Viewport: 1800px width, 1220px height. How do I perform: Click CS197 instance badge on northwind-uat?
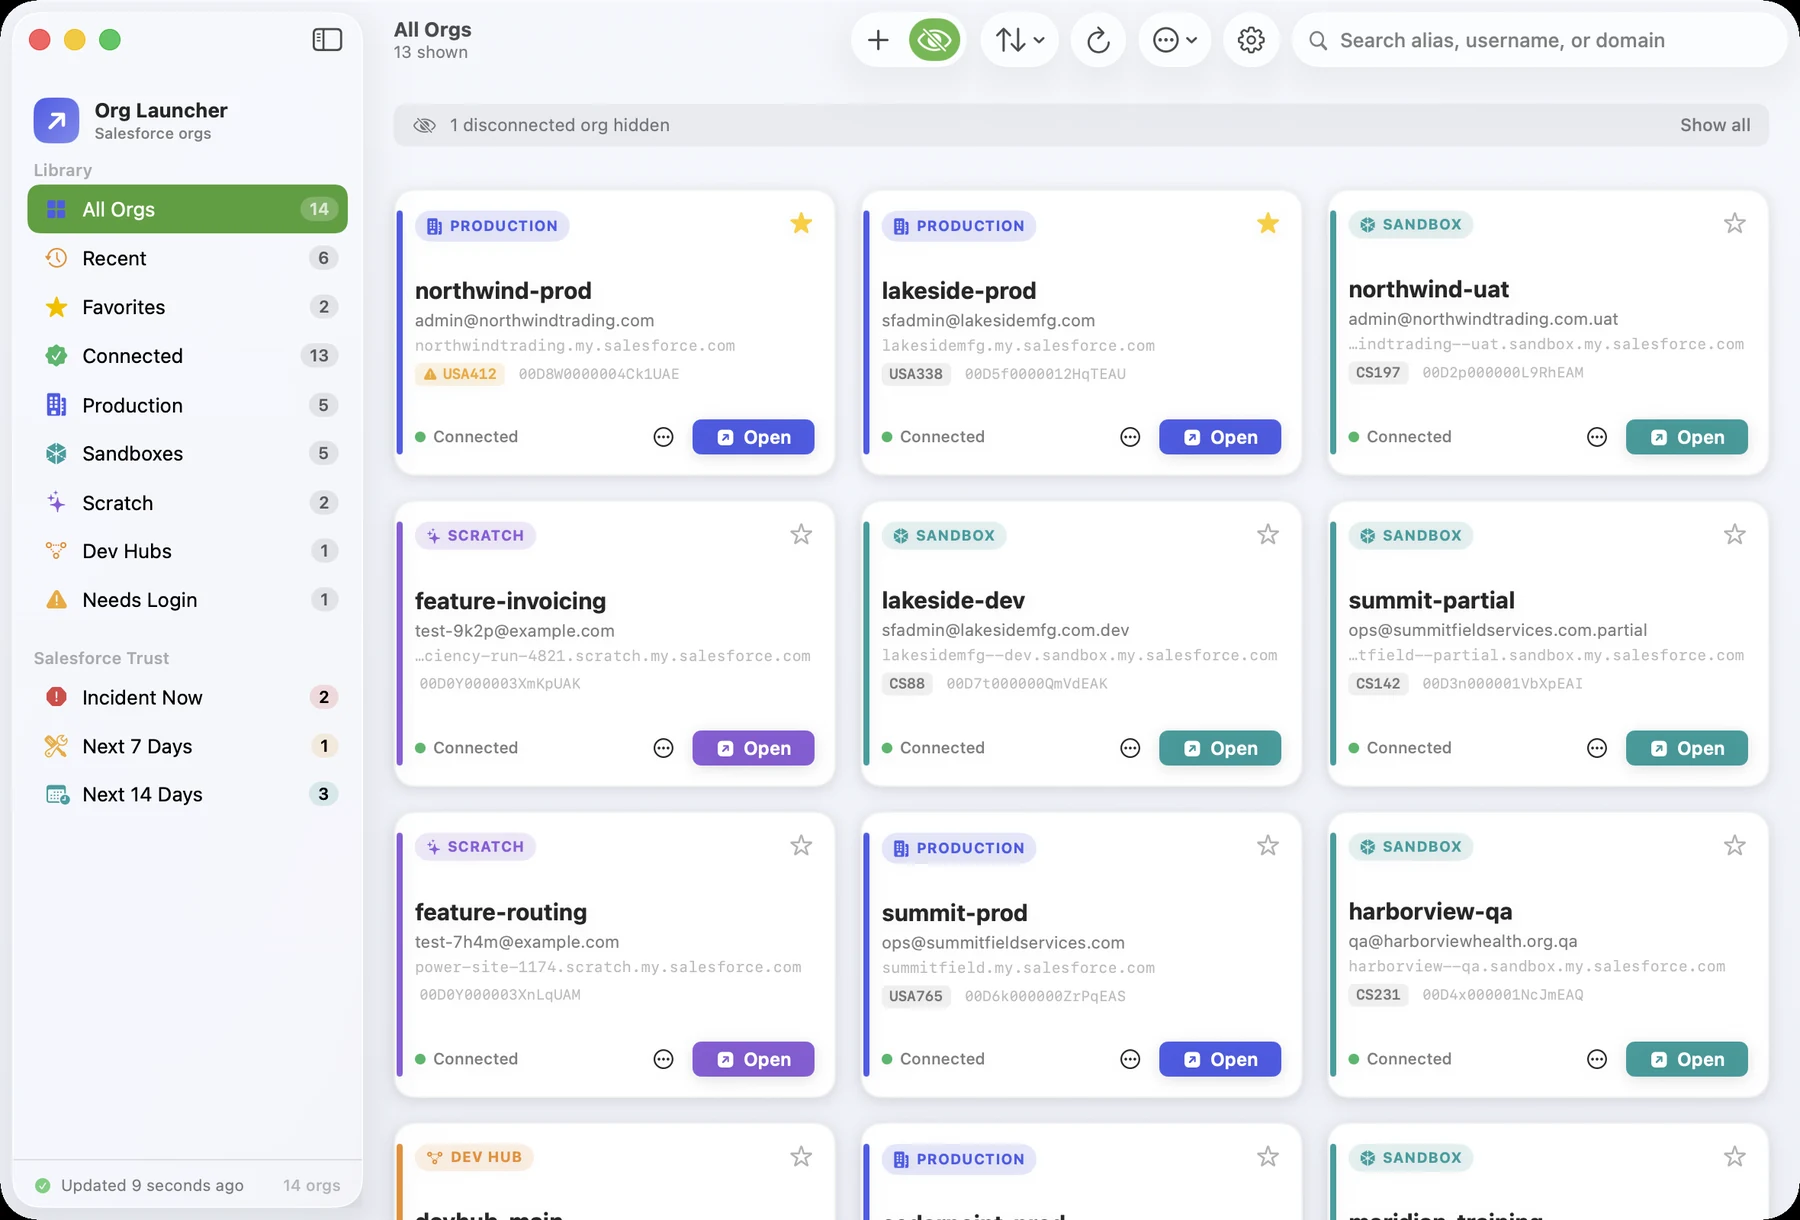click(1378, 373)
